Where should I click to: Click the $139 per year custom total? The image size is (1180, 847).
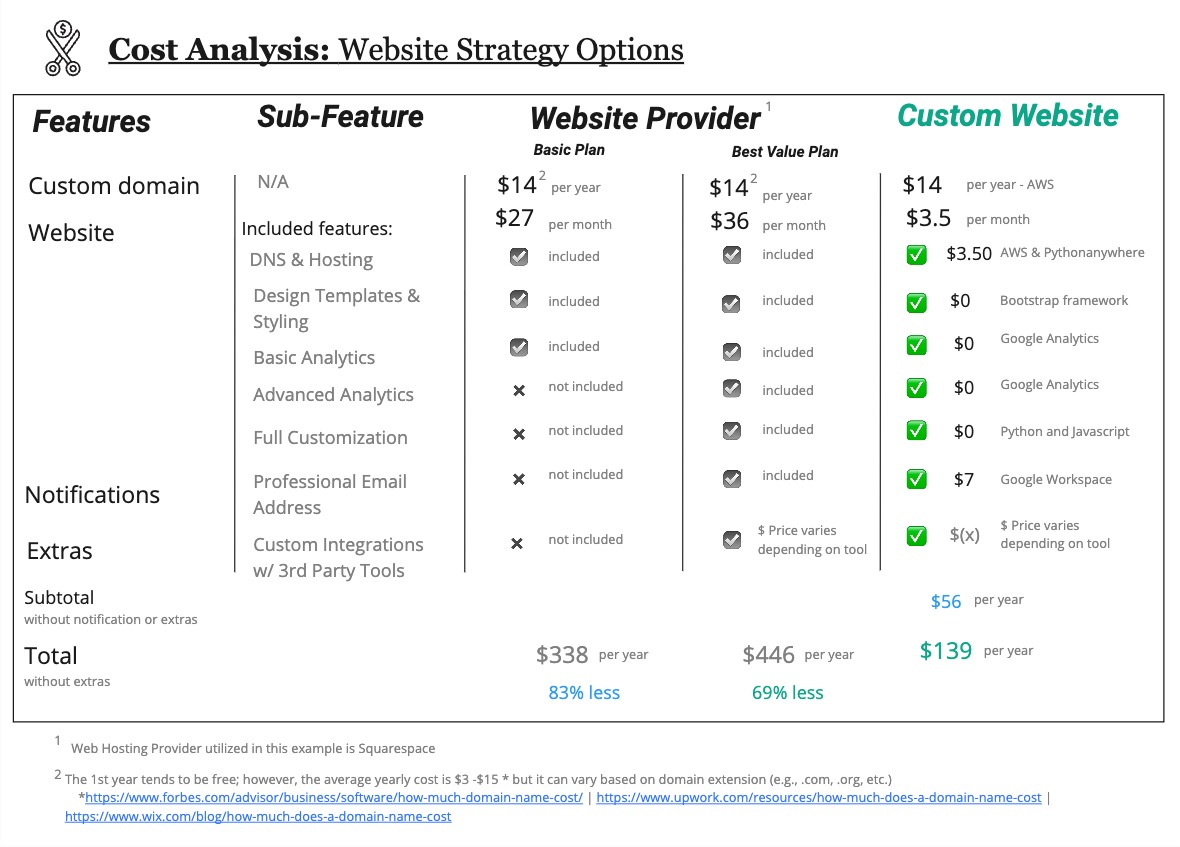pyautogui.click(x=946, y=651)
